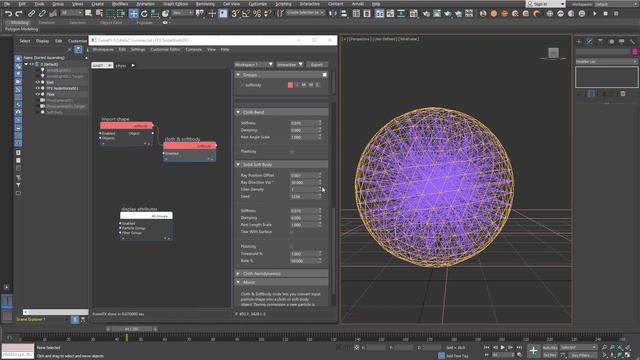640x360 pixels.
Task: Open the Workspace 1 dropdown
Action: 253,64
